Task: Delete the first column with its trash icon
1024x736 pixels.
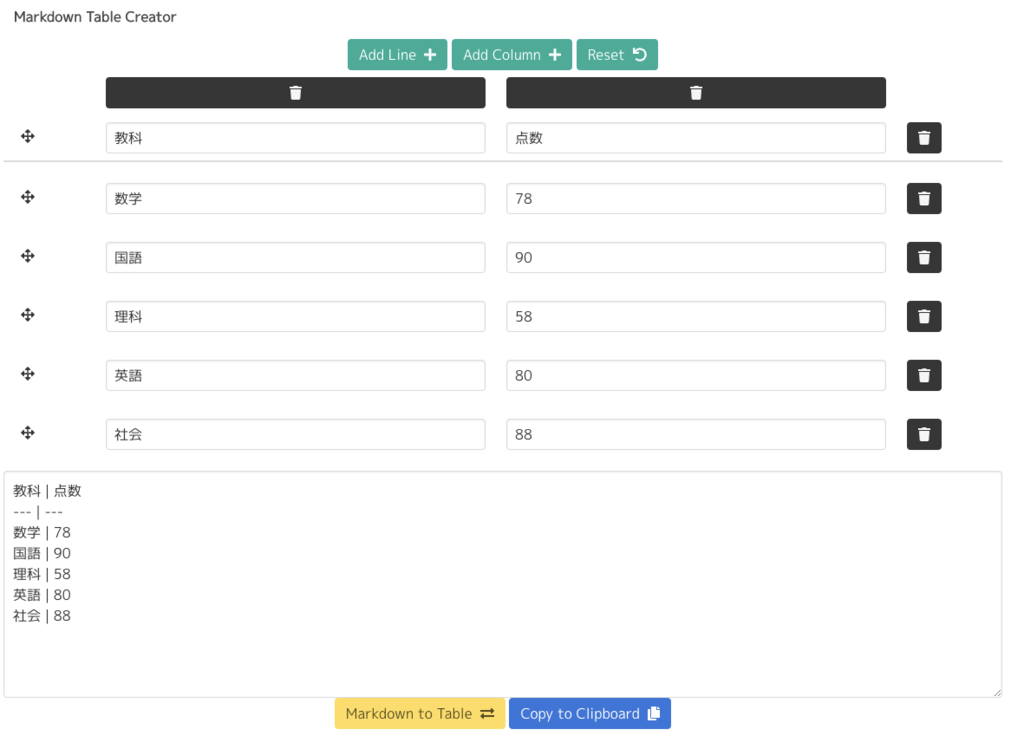Action: point(295,93)
